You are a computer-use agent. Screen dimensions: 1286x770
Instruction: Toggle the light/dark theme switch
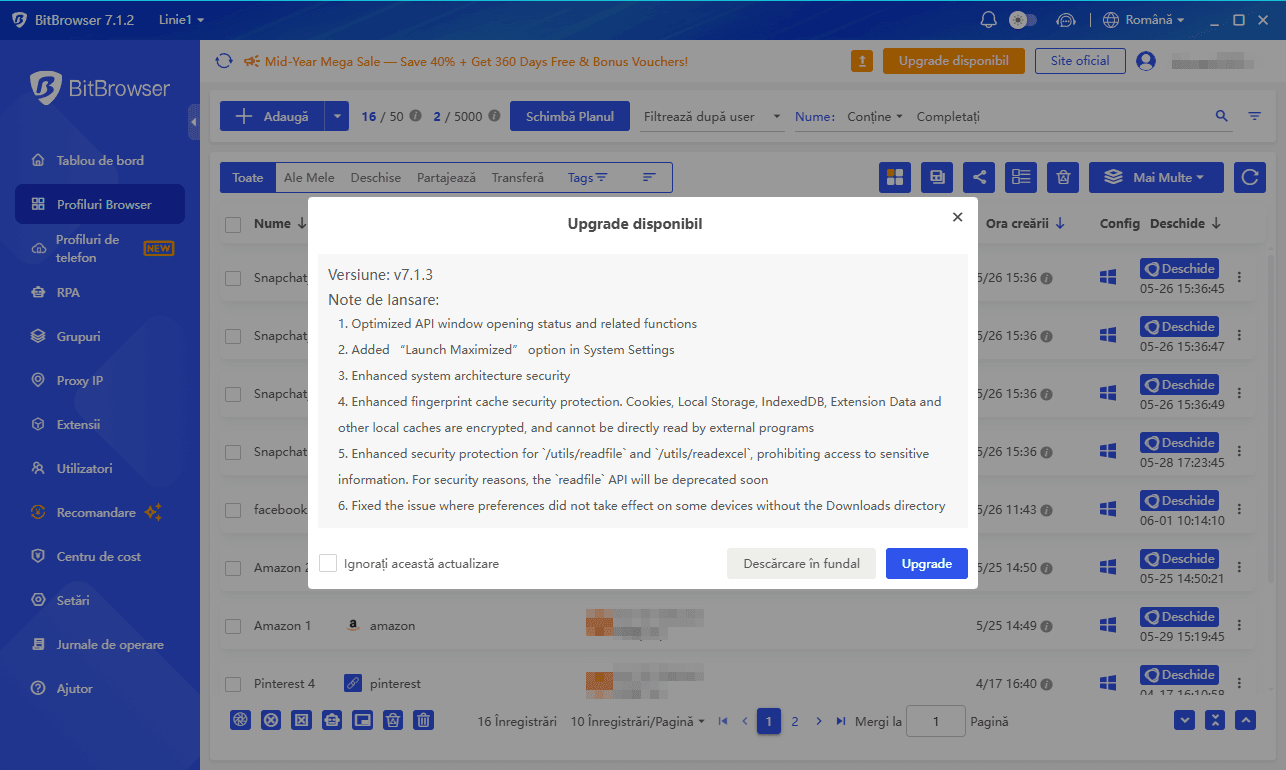[x=1023, y=20]
